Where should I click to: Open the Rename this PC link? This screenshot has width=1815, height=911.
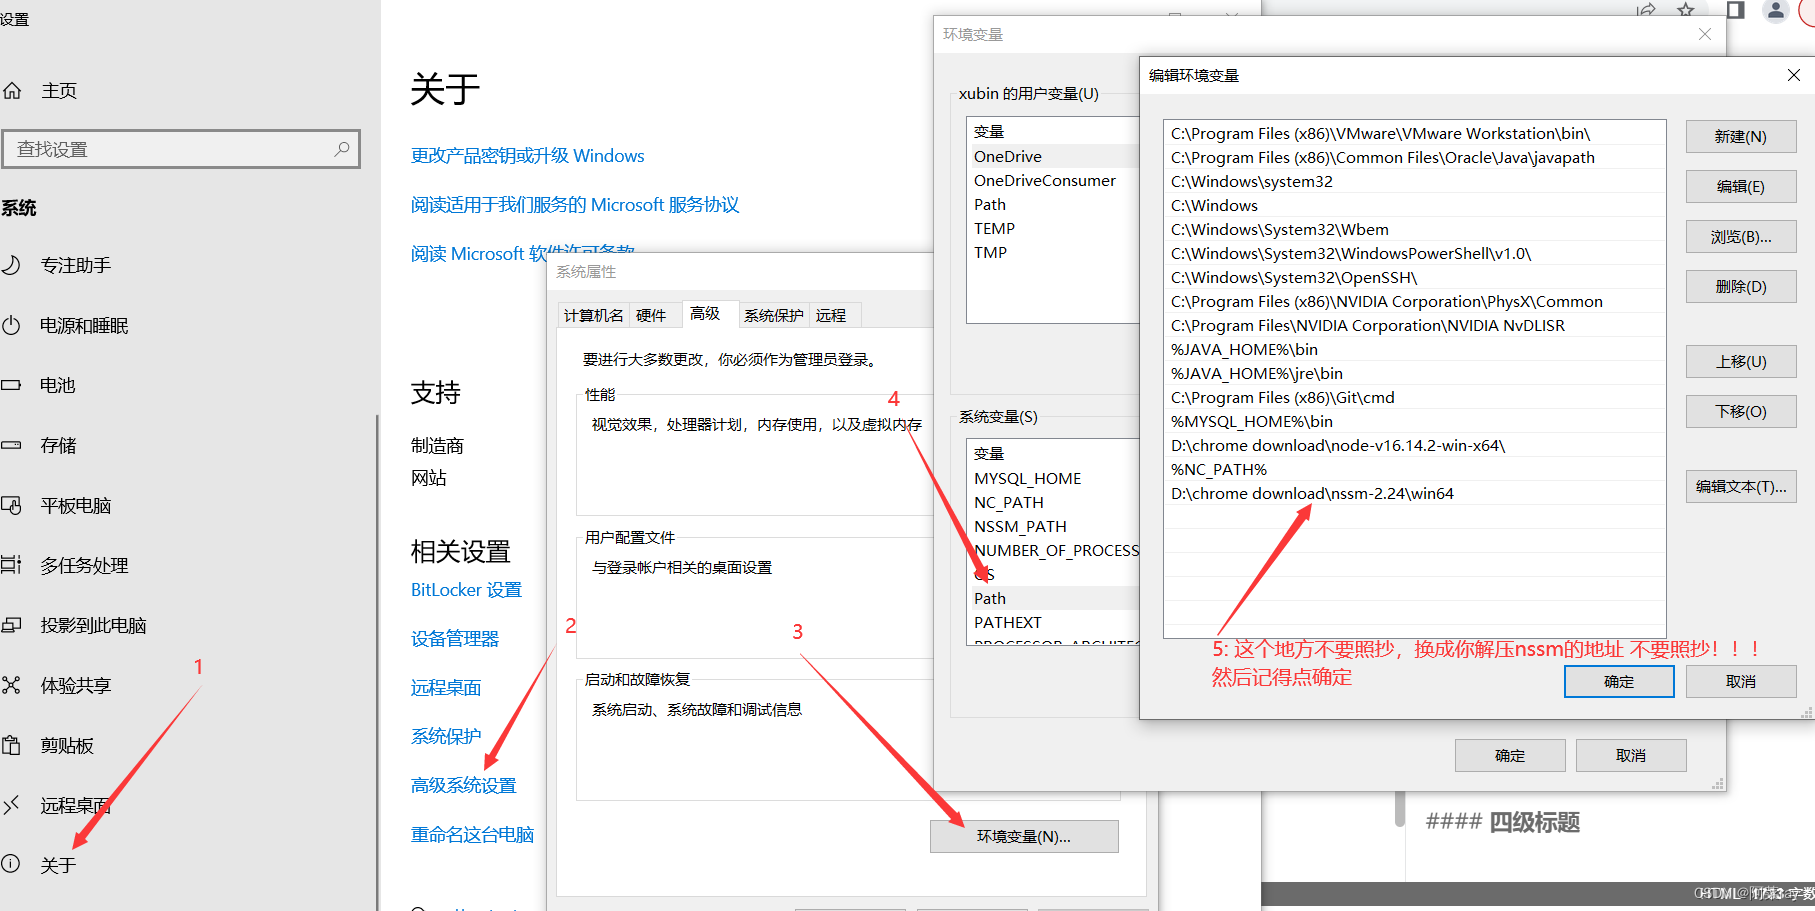[x=472, y=835]
